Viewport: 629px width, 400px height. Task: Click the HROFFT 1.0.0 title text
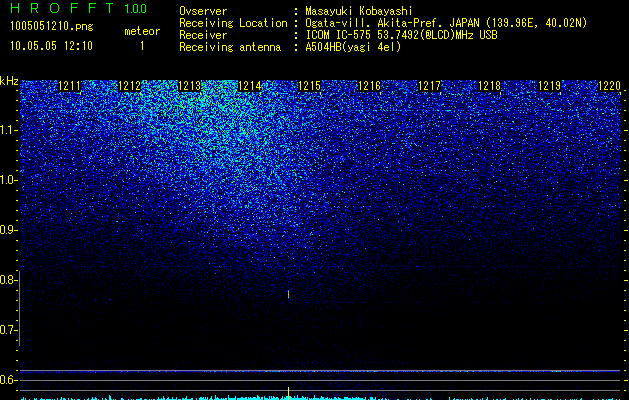point(78,8)
